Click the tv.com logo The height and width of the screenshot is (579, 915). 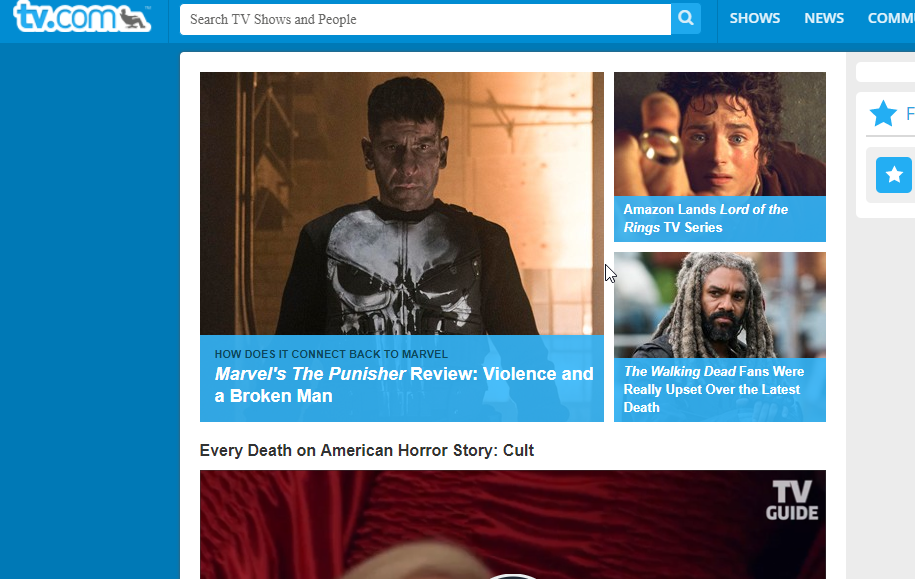click(x=82, y=16)
